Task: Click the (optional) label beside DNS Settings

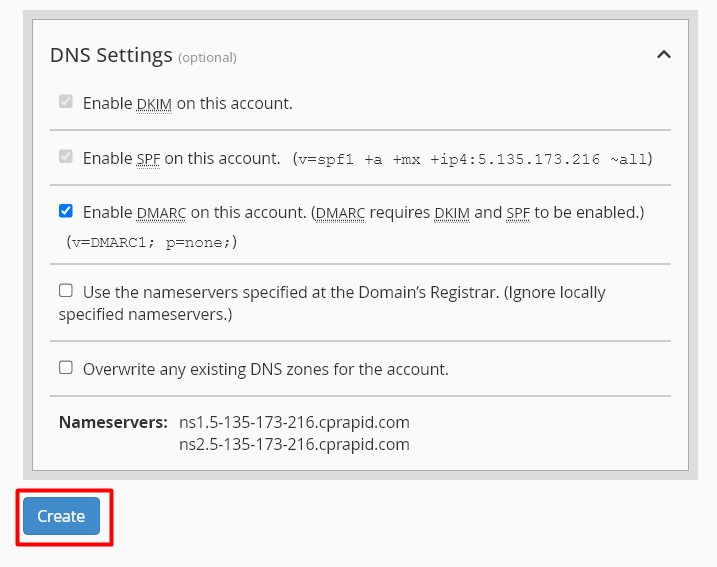Action: click(207, 58)
